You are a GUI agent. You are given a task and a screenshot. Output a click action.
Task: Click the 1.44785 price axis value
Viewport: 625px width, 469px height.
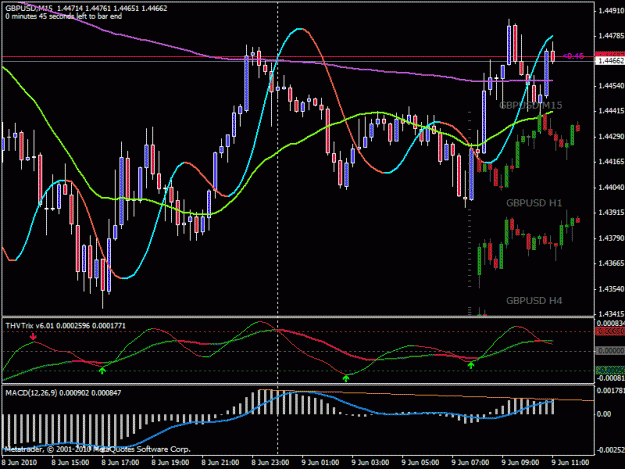[611, 36]
